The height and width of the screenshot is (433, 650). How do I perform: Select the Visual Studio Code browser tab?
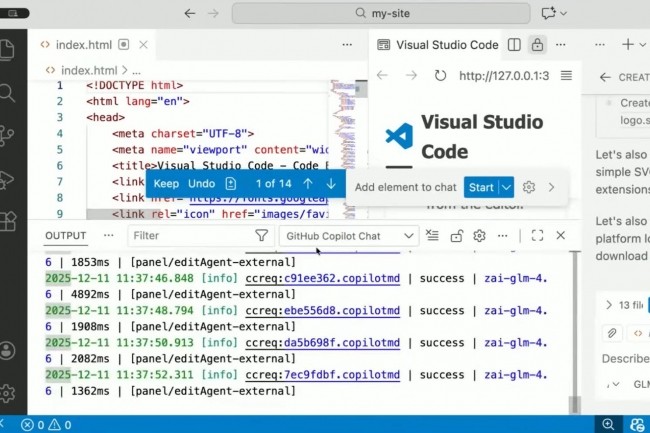pos(438,45)
